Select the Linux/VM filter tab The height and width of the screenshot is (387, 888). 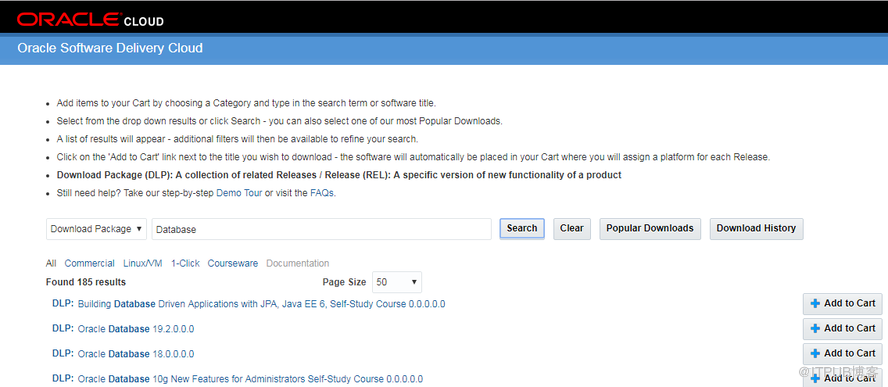(x=143, y=263)
